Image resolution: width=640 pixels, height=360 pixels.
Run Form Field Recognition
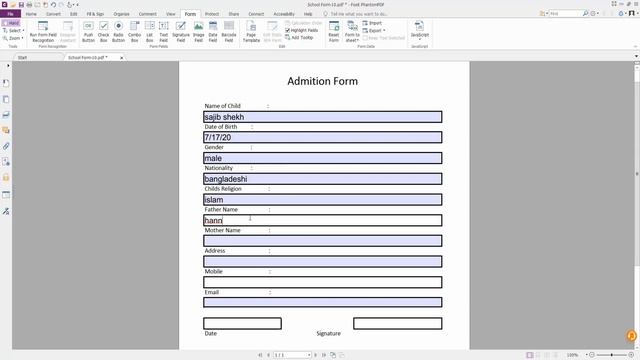(43, 31)
